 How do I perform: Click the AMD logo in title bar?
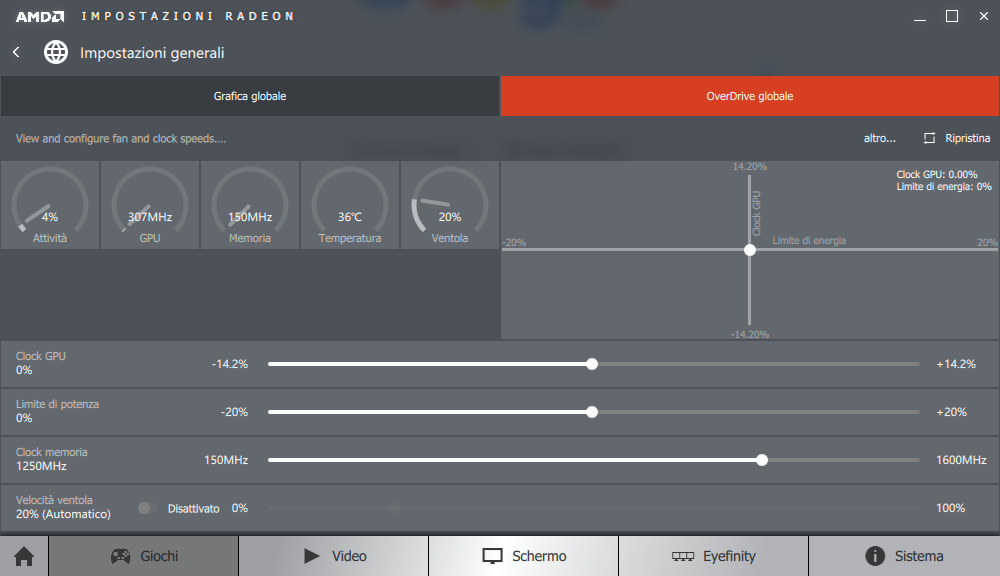click(40, 17)
